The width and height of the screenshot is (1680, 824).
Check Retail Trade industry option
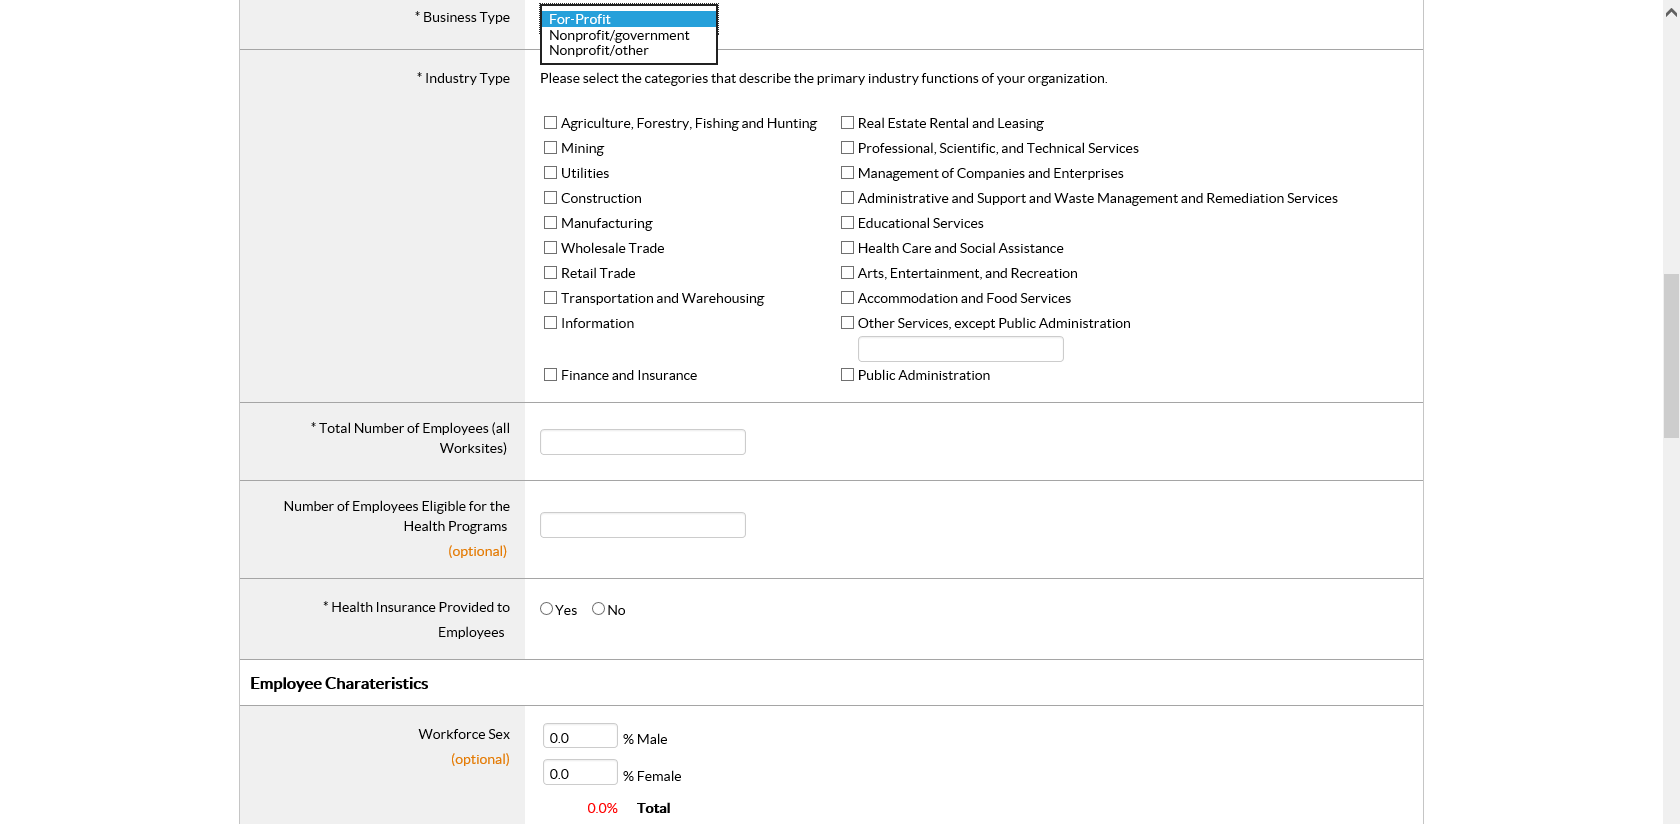[x=550, y=273]
